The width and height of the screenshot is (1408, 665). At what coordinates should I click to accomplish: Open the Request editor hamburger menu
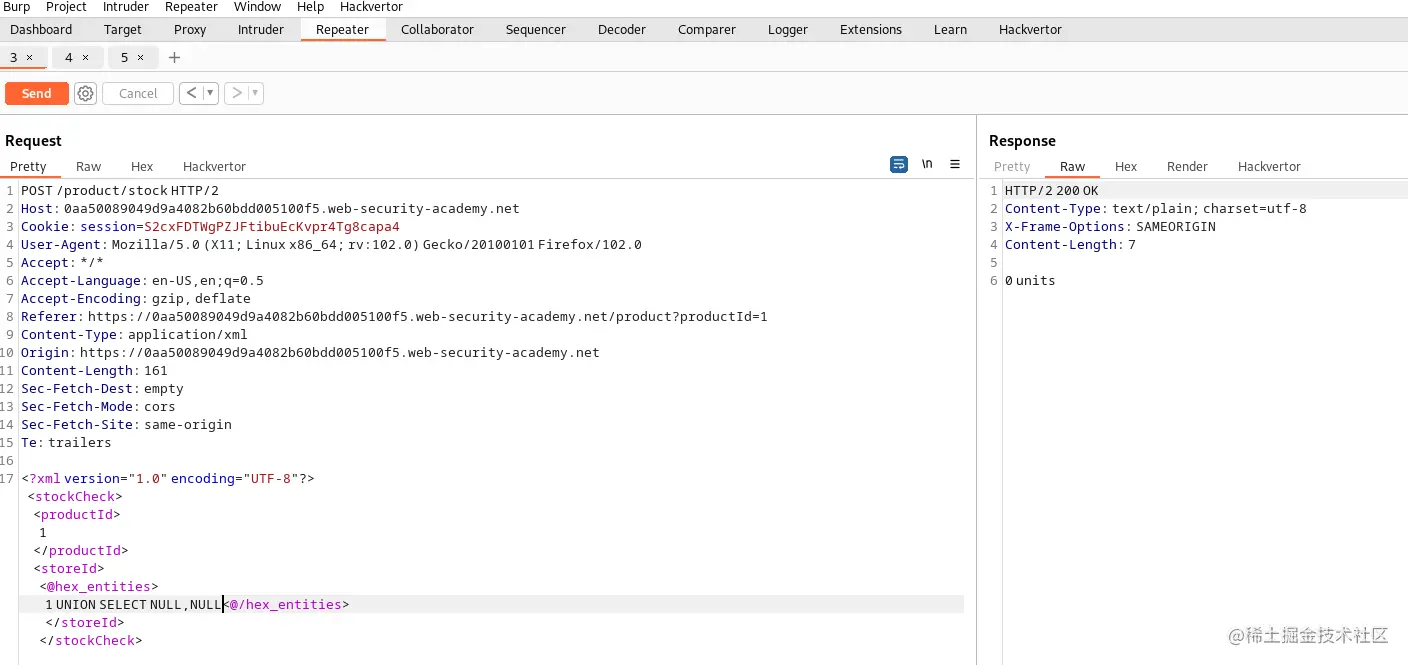pos(955,164)
